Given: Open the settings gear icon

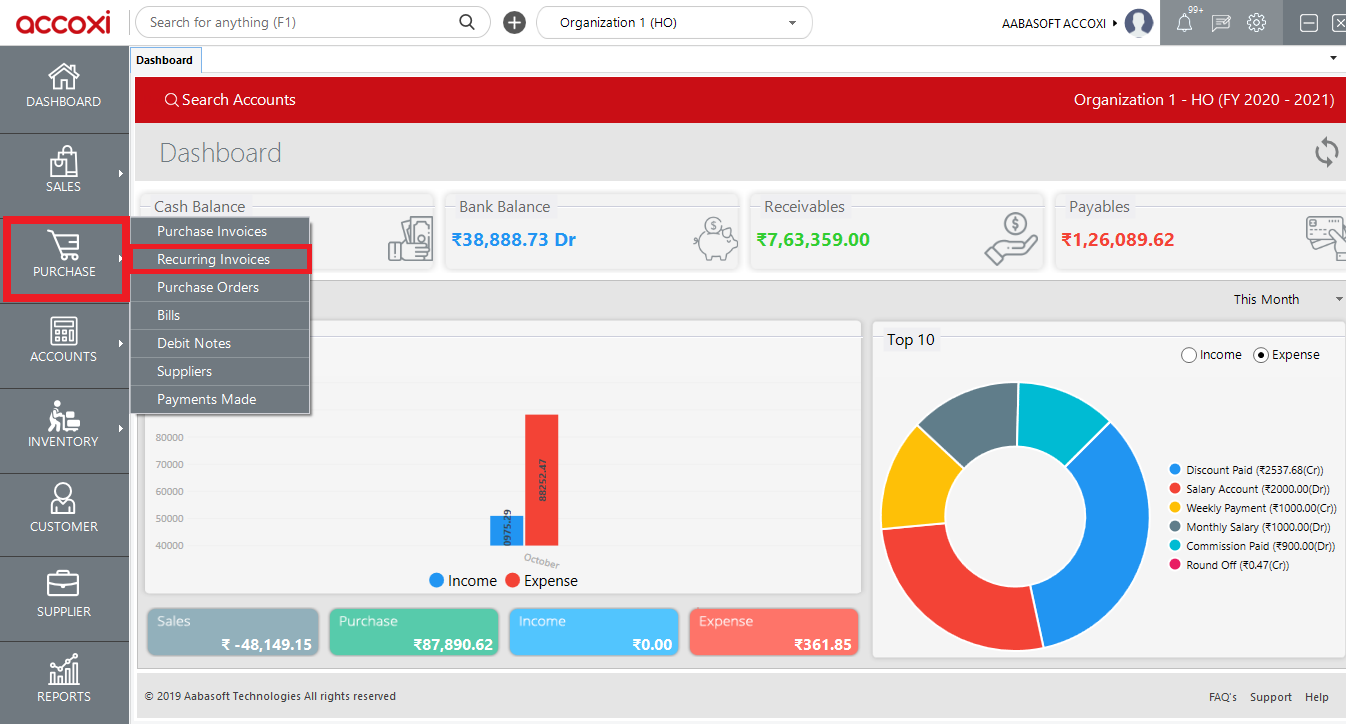Looking at the screenshot, I should pos(1257,22).
